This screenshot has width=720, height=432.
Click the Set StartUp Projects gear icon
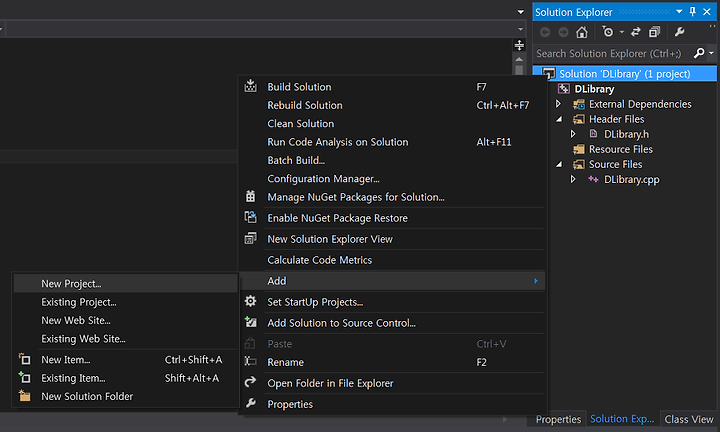250,301
